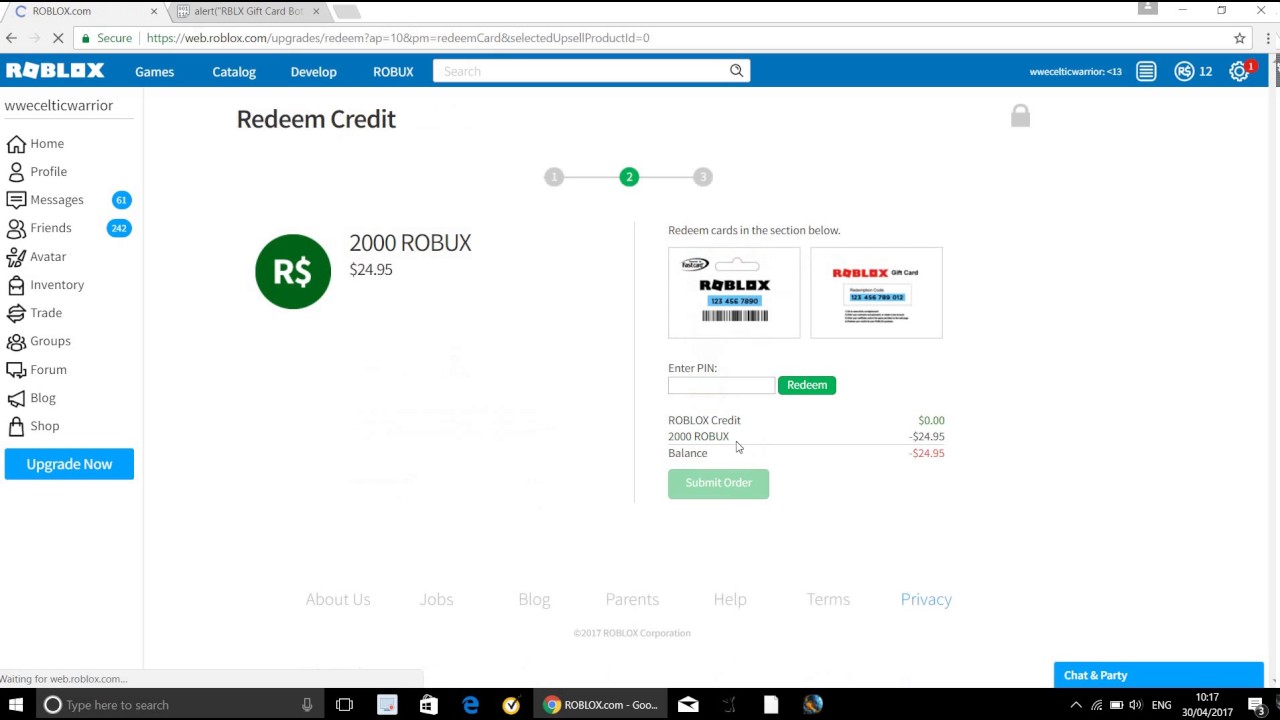Viewport: 1280px width, 720px height.
Task: Click the wwecelticwarrior sidebar name
Action: pyautogui.click(x=58, y=105)
